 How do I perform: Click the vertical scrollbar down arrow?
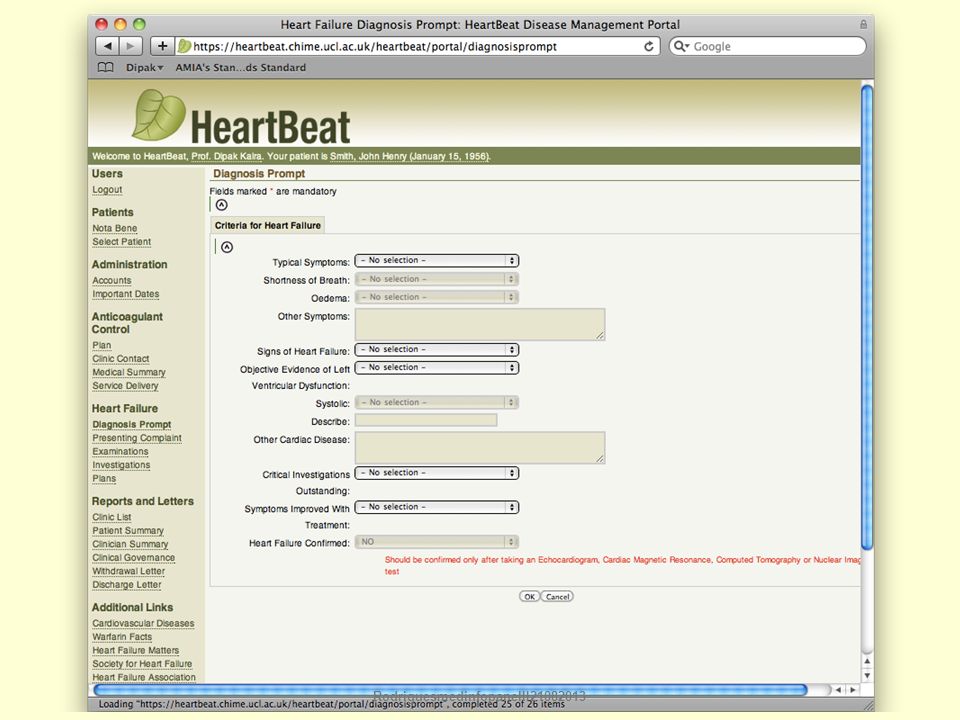pyautogui.click(x=867, y=676)
